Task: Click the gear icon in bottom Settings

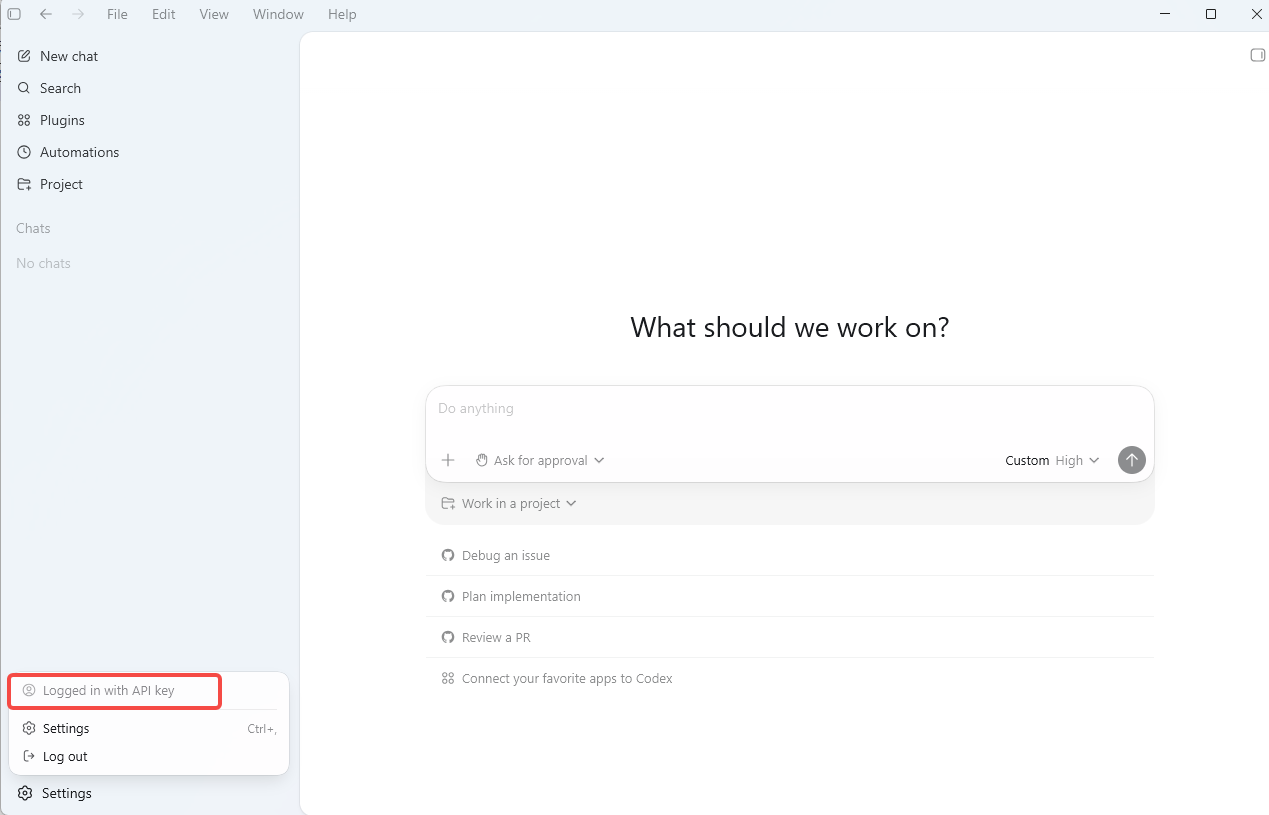Action: [26, 793]
